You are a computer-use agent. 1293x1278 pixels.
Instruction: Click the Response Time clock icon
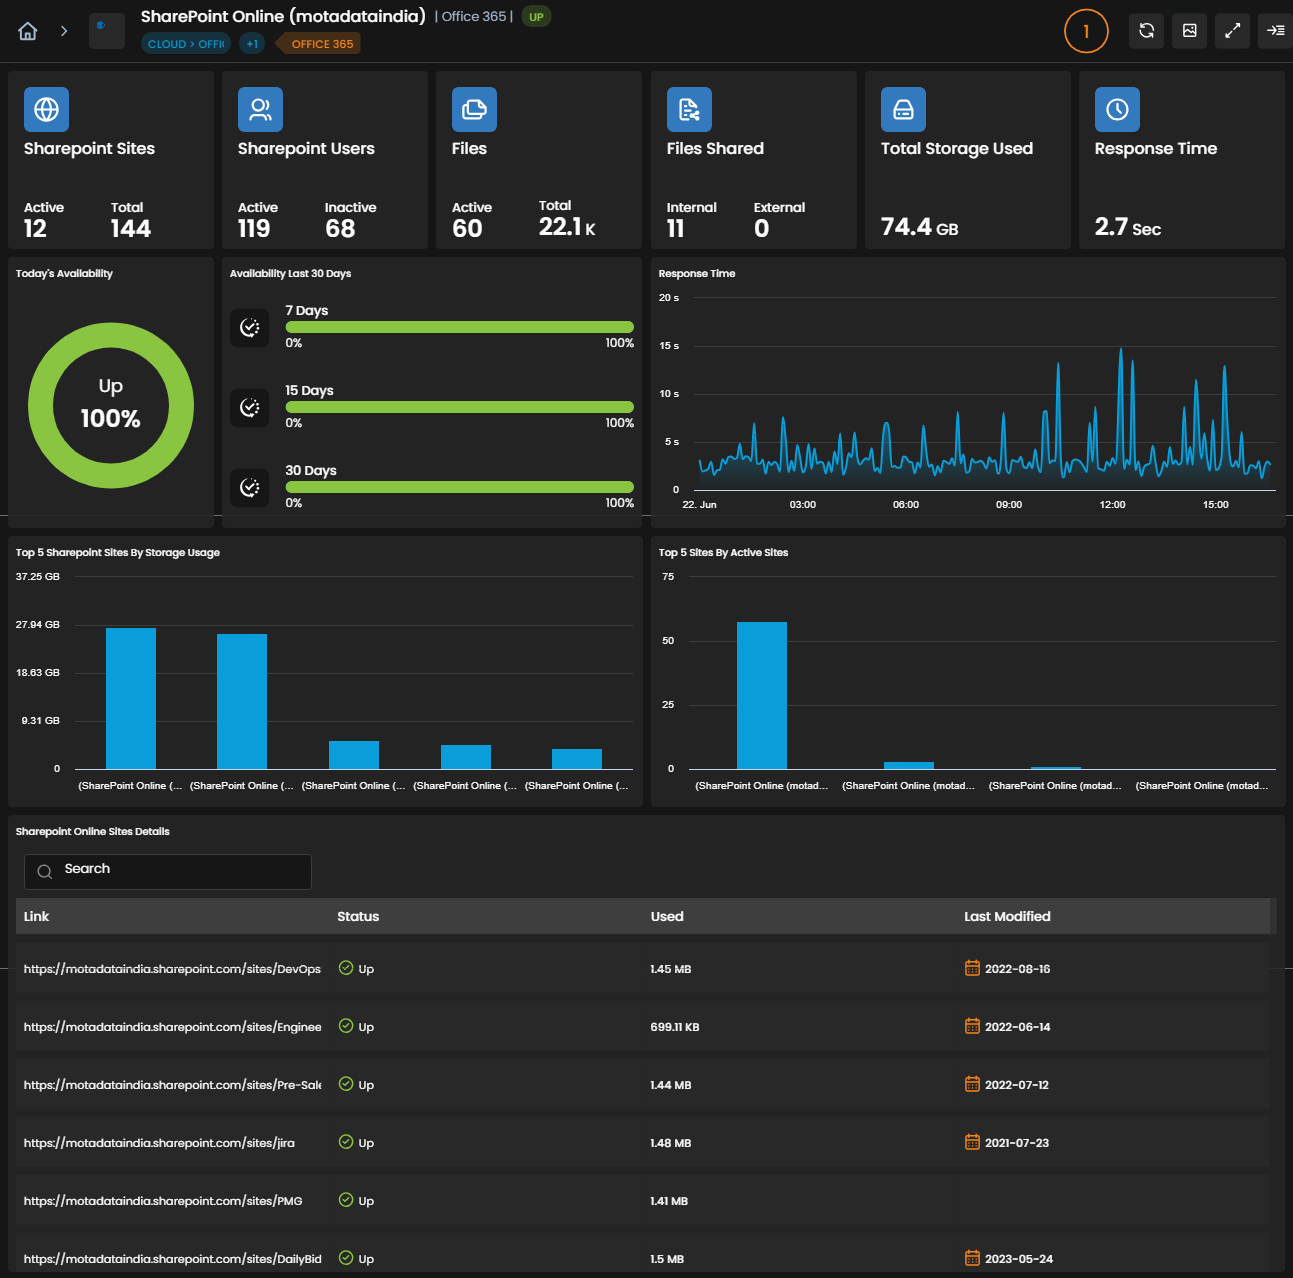click(1117, 109)
